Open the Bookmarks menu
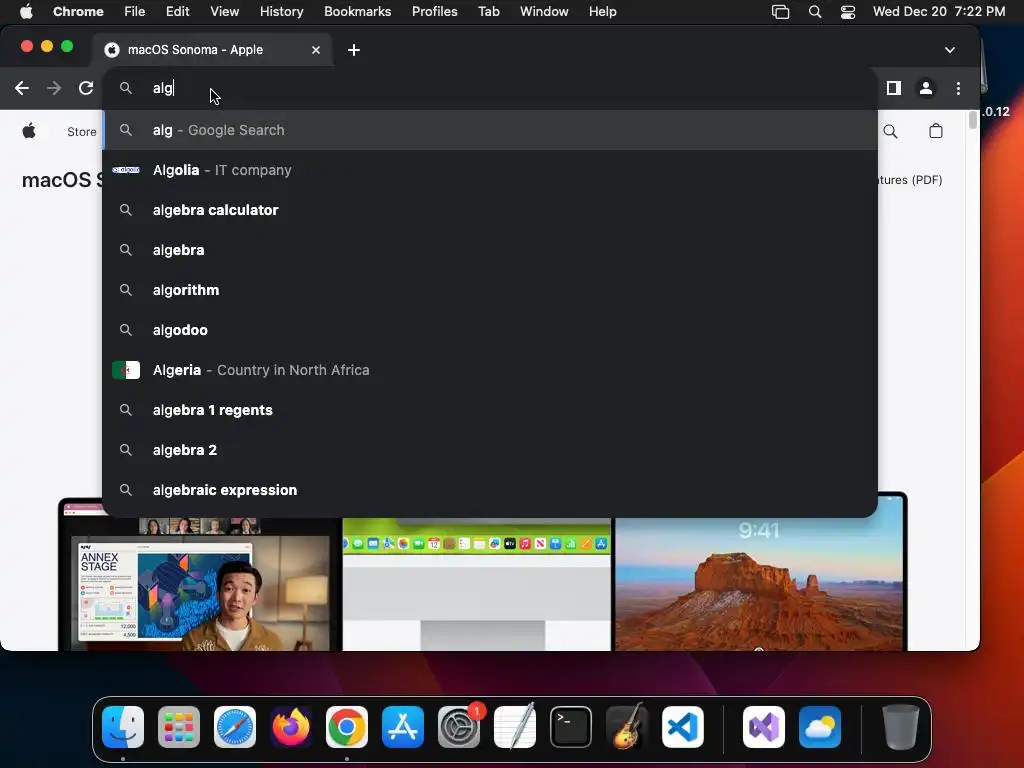 (x=357, y=11)
